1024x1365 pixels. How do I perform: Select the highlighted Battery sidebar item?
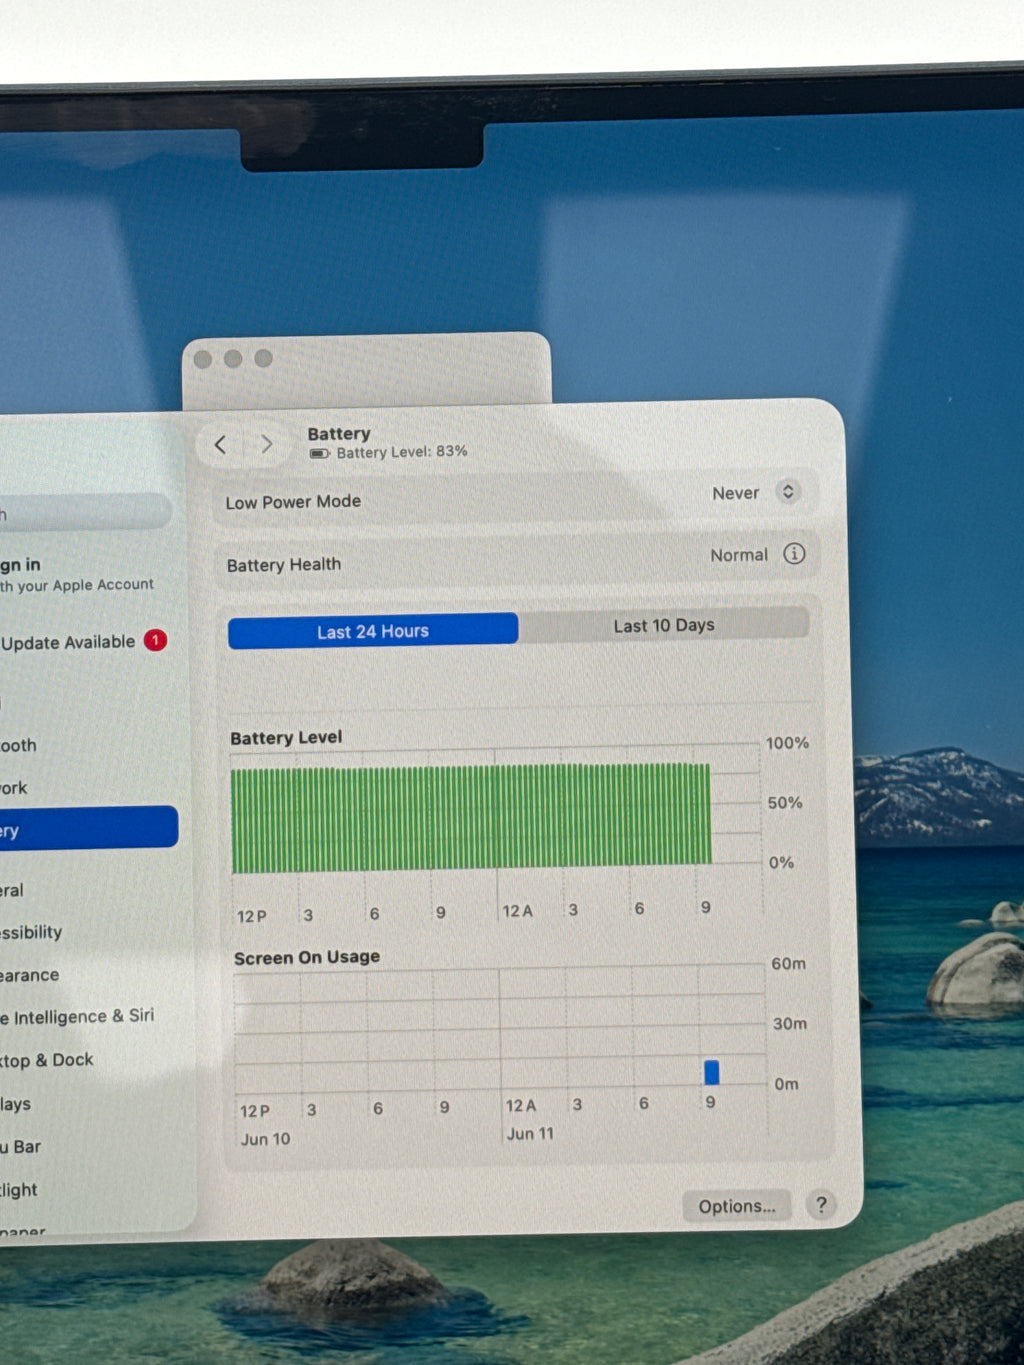88,830
